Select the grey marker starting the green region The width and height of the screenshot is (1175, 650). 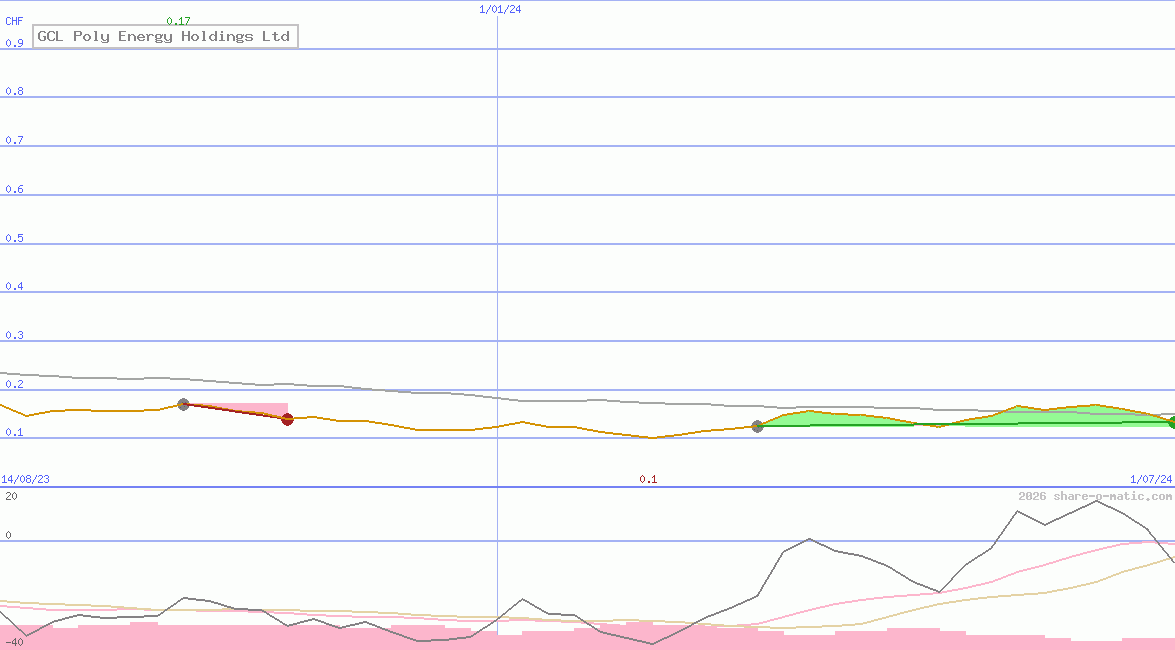tap(758, 427)
